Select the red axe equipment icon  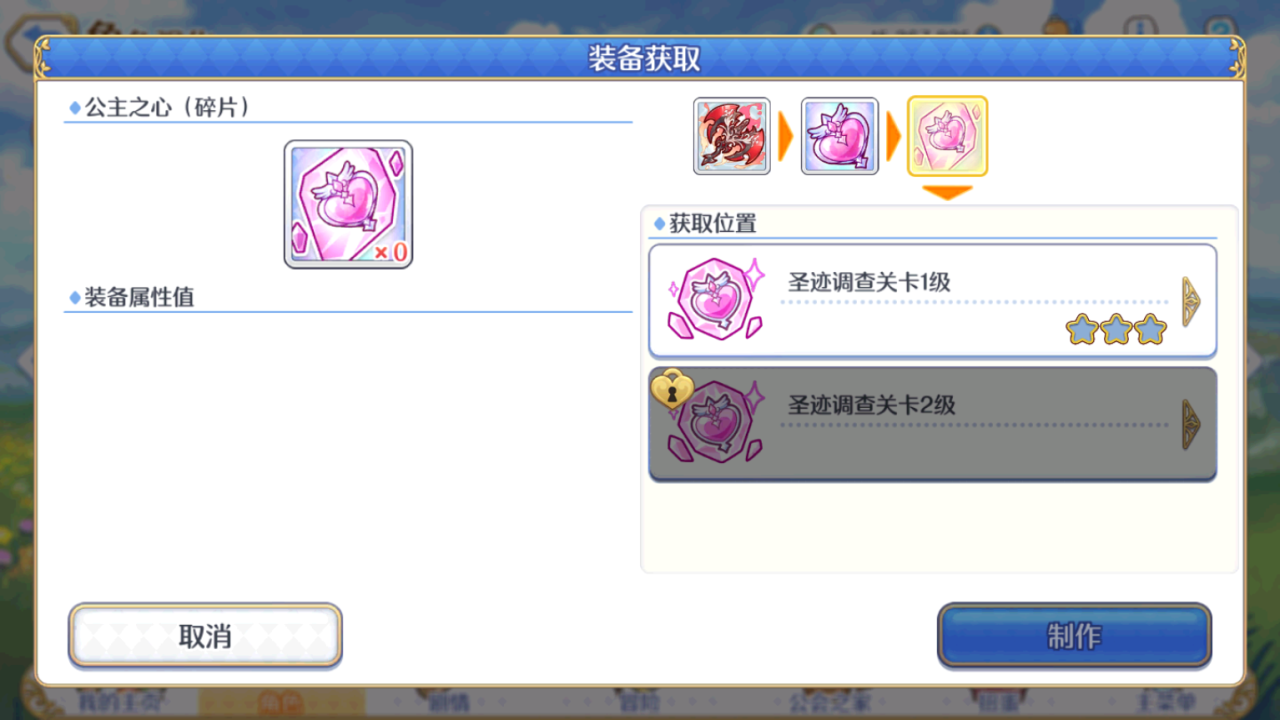point(732,136)
